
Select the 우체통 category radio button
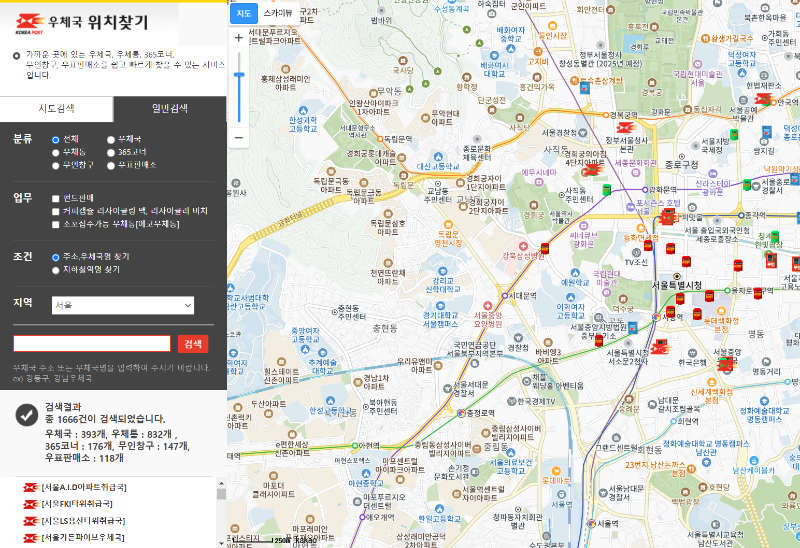(x=56, y=153)
